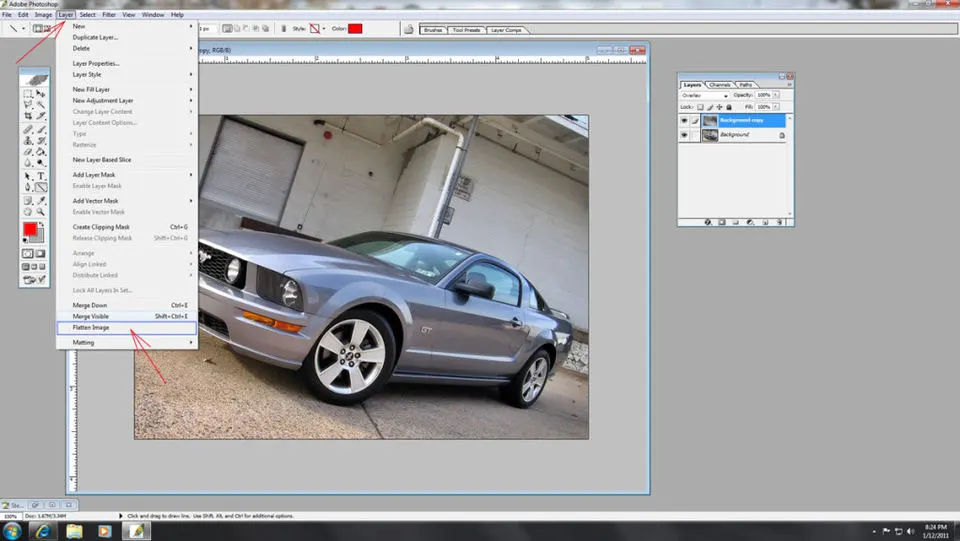The height and width of the screenshot is (541, 960).
Task: Hide the Background layer eye icon
Action: click(684, 135)
